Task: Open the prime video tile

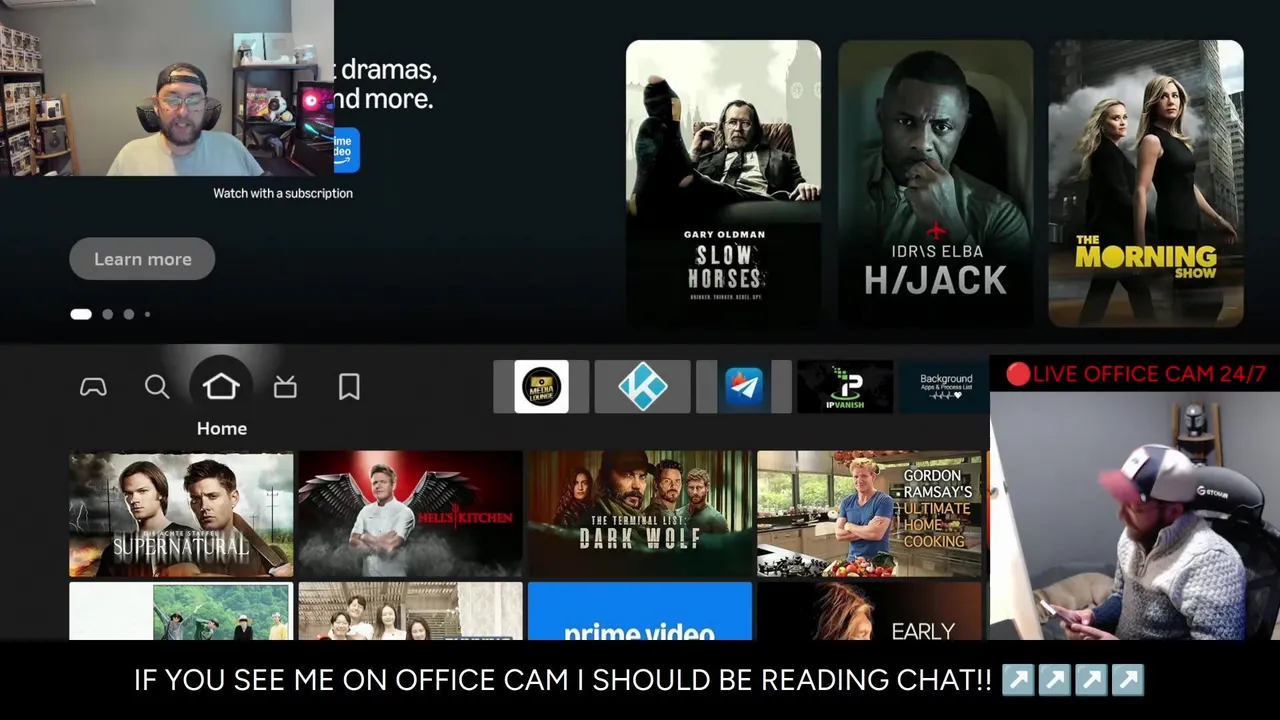Action: pyautogui.click(x=640, y=611)
